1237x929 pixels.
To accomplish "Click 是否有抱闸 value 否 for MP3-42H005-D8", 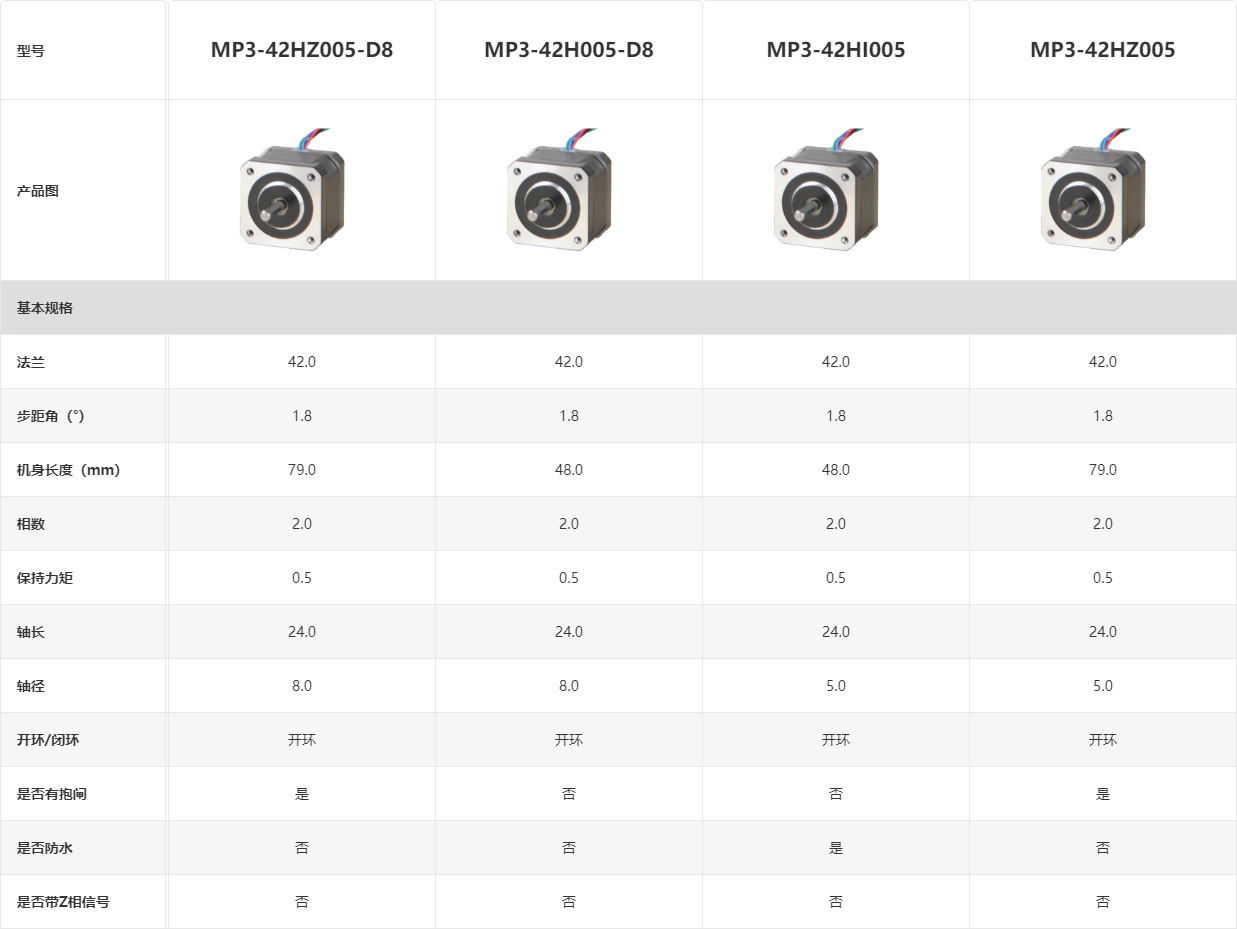I will [x=569, y=794].
